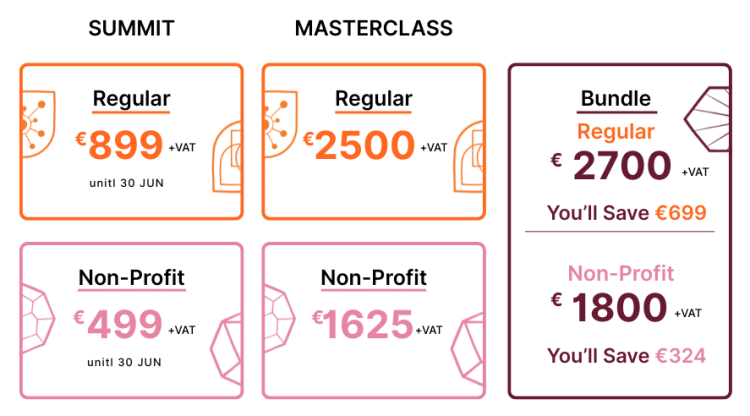Pick the Bundle Non-Profit €1800 option

click(608, 307)
